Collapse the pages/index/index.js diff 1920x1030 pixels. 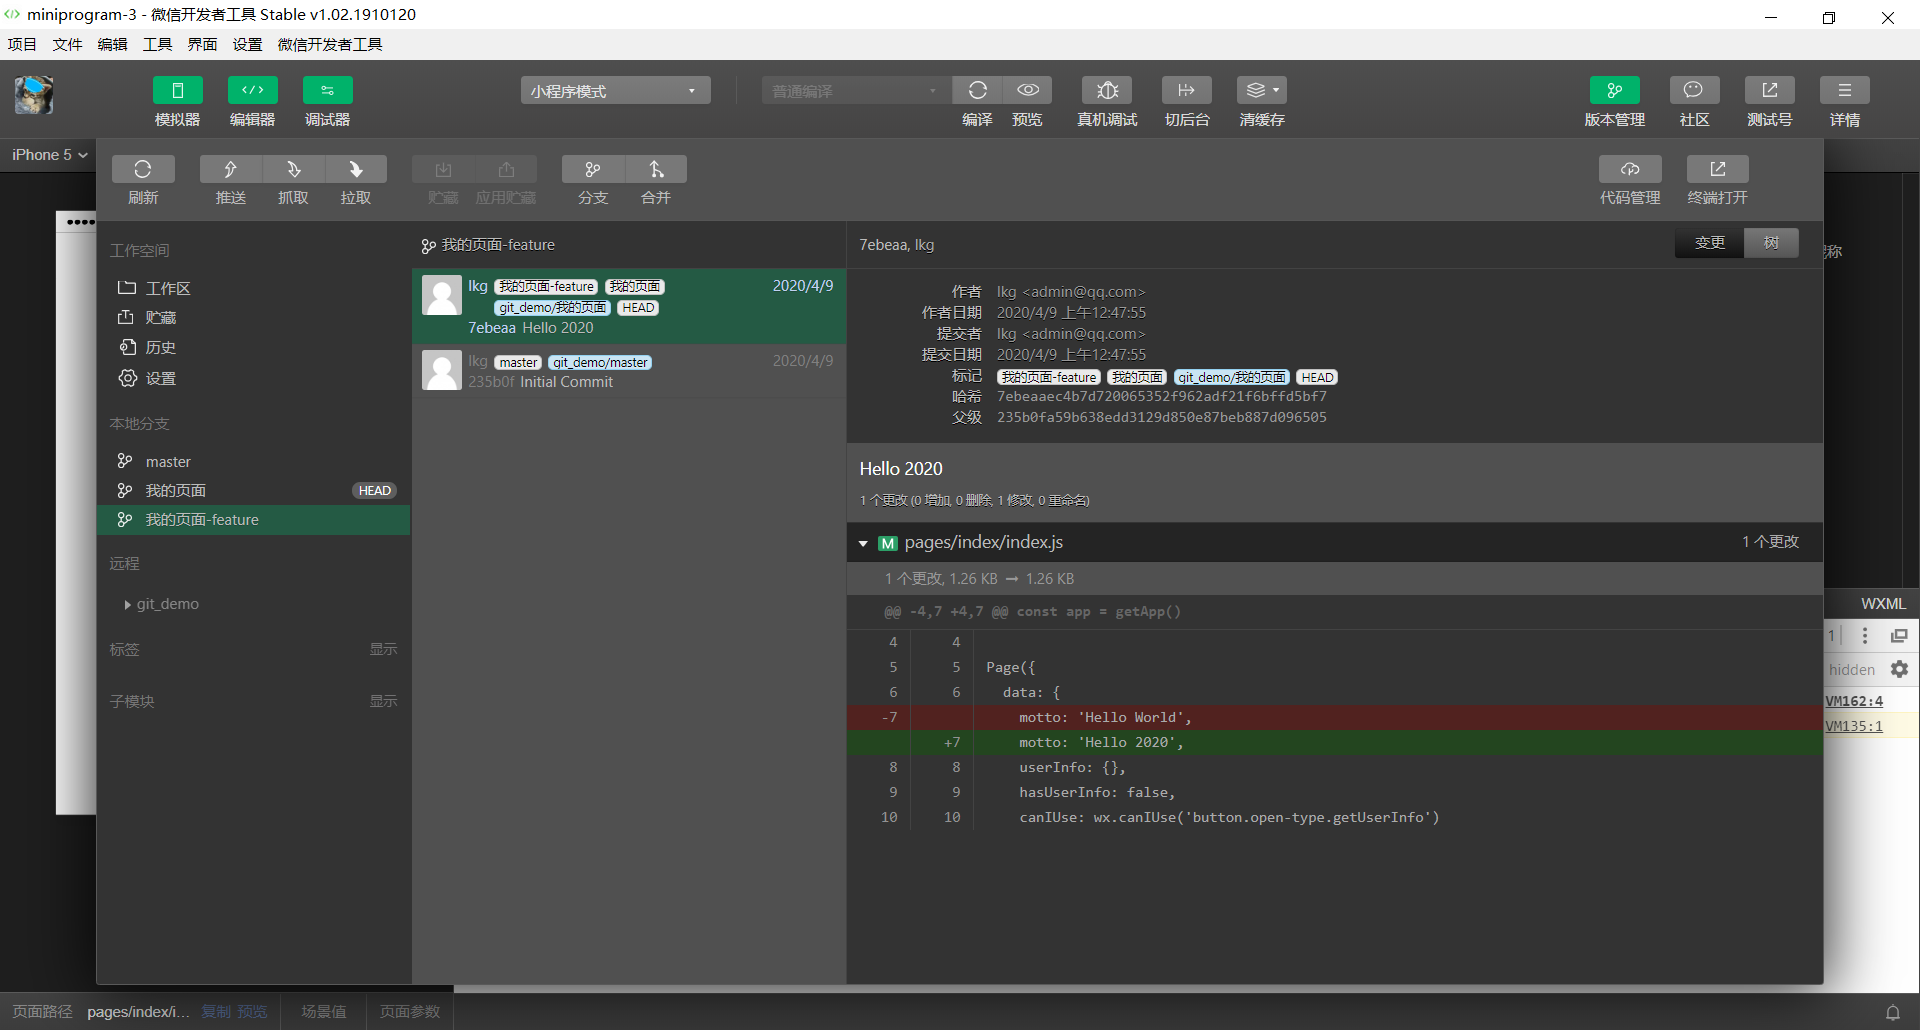[863, 543]
